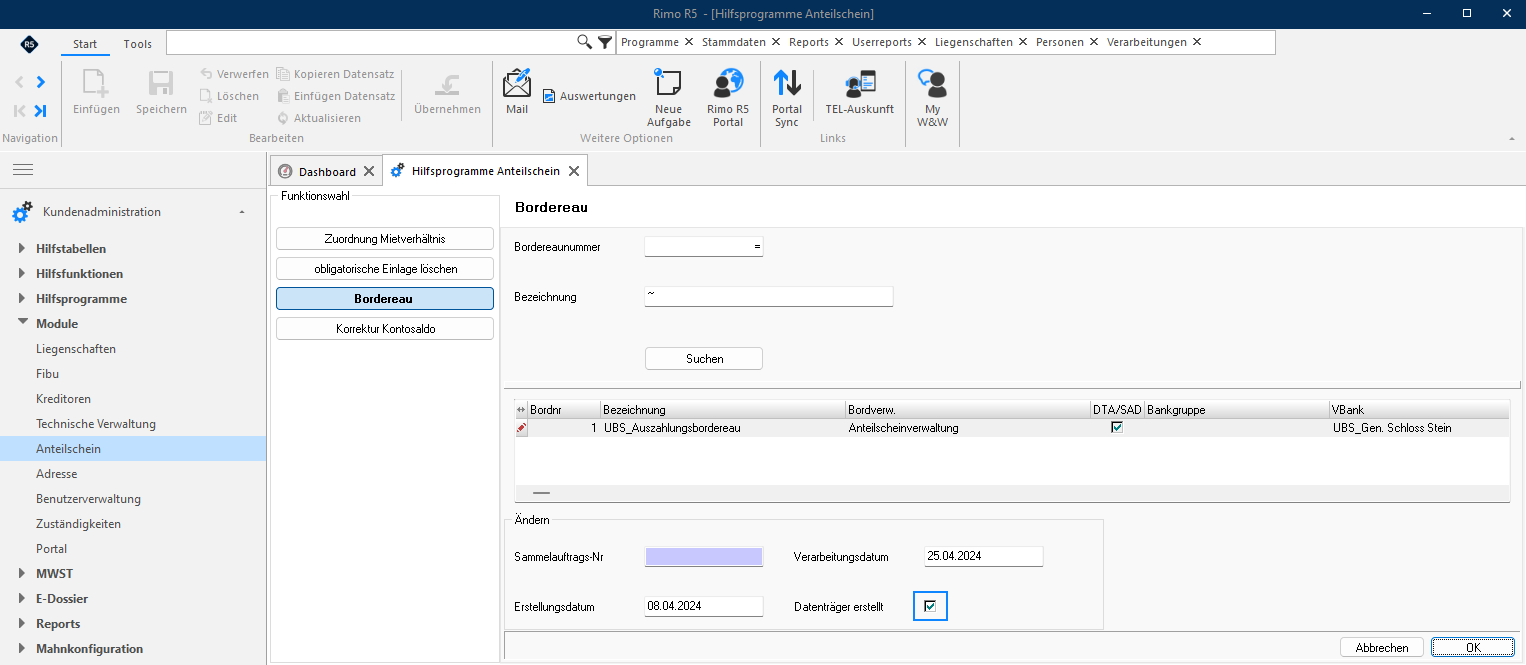Click Löschen in the ribbon
Image resolution: width=1526 pixels, height=665 pixels.
click(229, 96)
